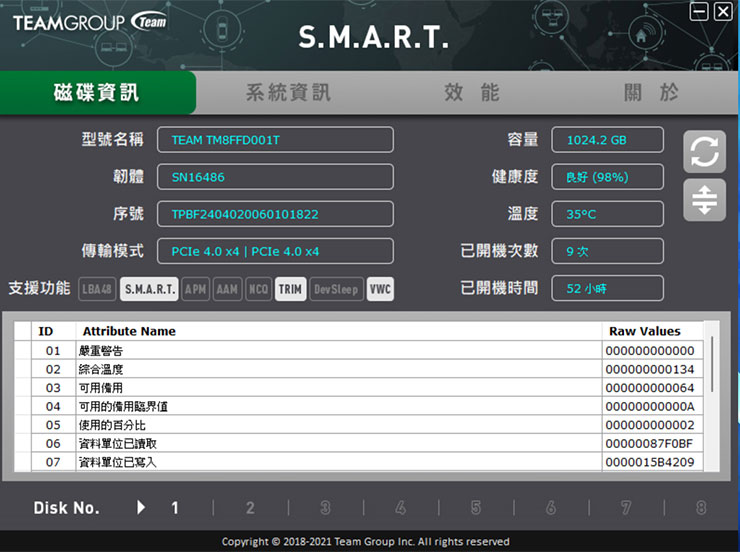The image size is (740, 552).
Task: Click raw value 0000015B4209
Action: (x=650, y=462)
